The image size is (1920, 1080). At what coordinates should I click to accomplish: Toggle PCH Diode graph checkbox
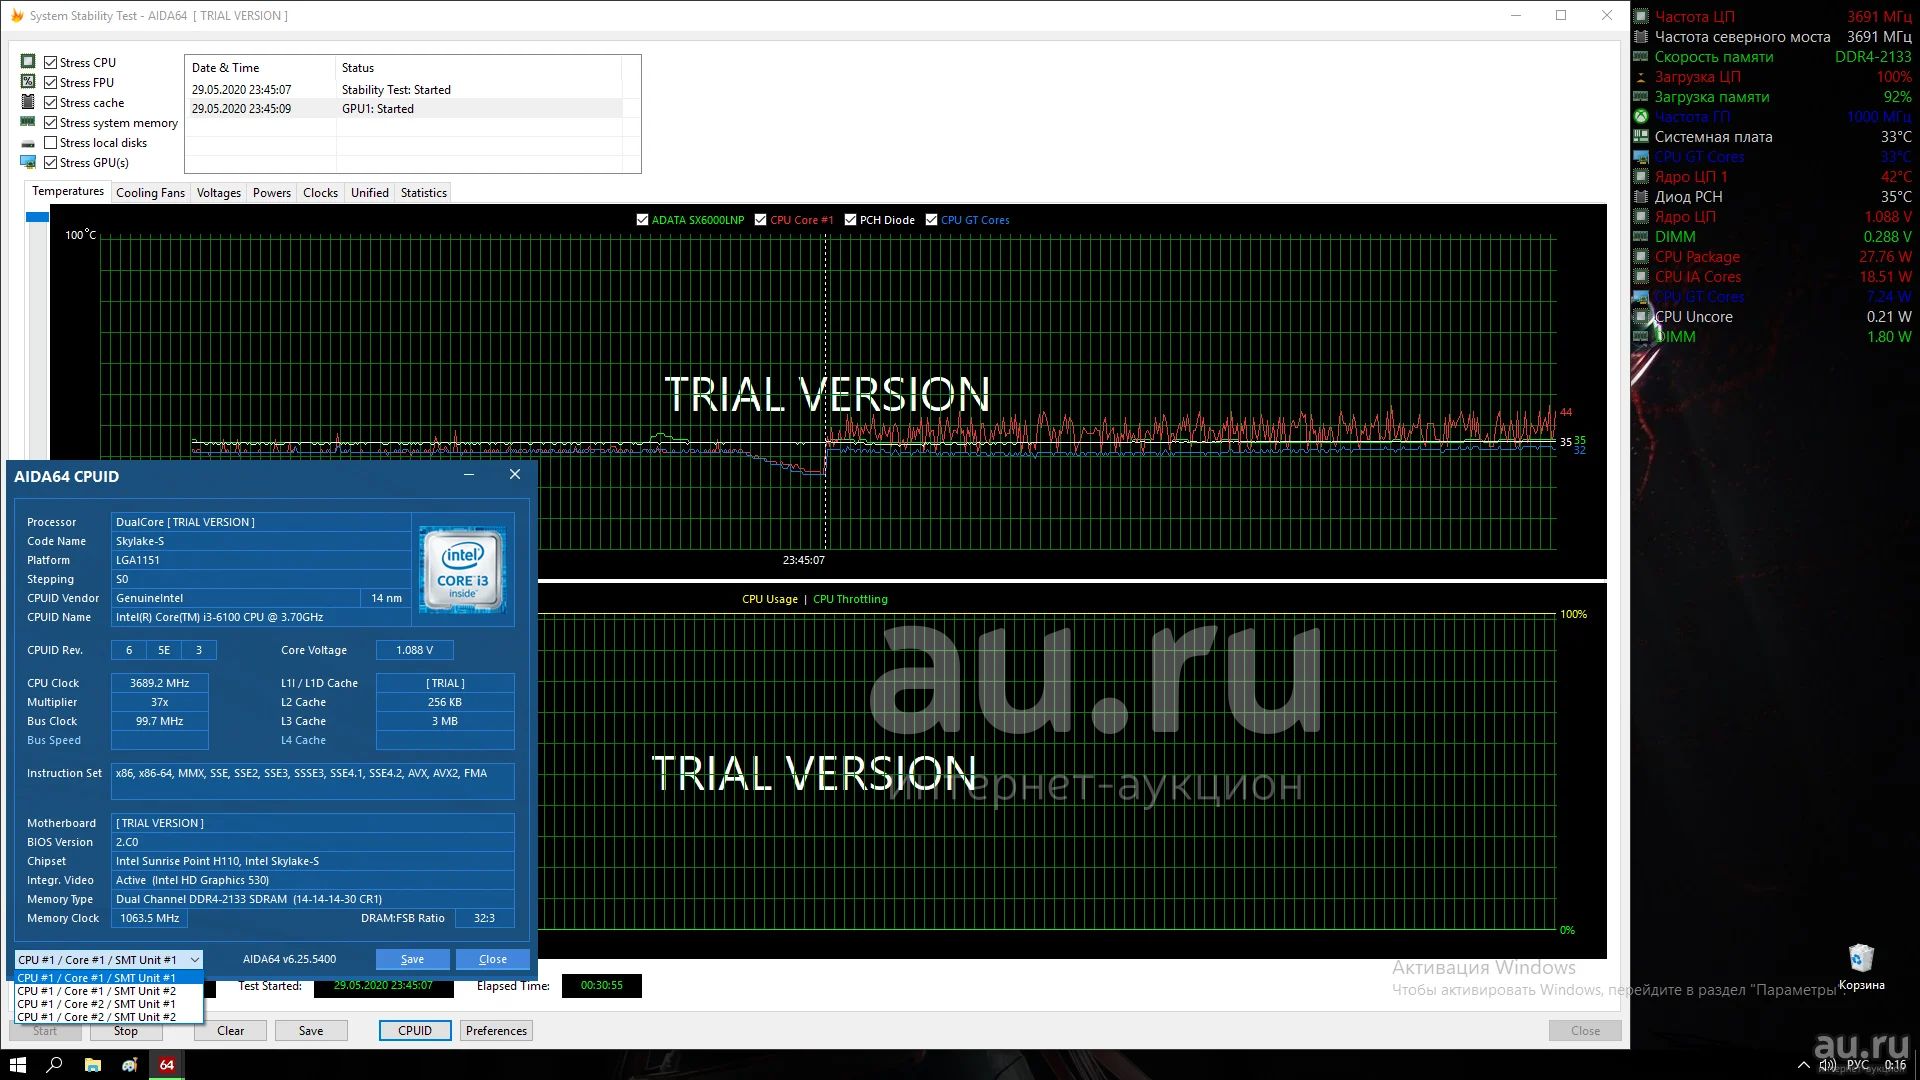[x=850, y=220]
